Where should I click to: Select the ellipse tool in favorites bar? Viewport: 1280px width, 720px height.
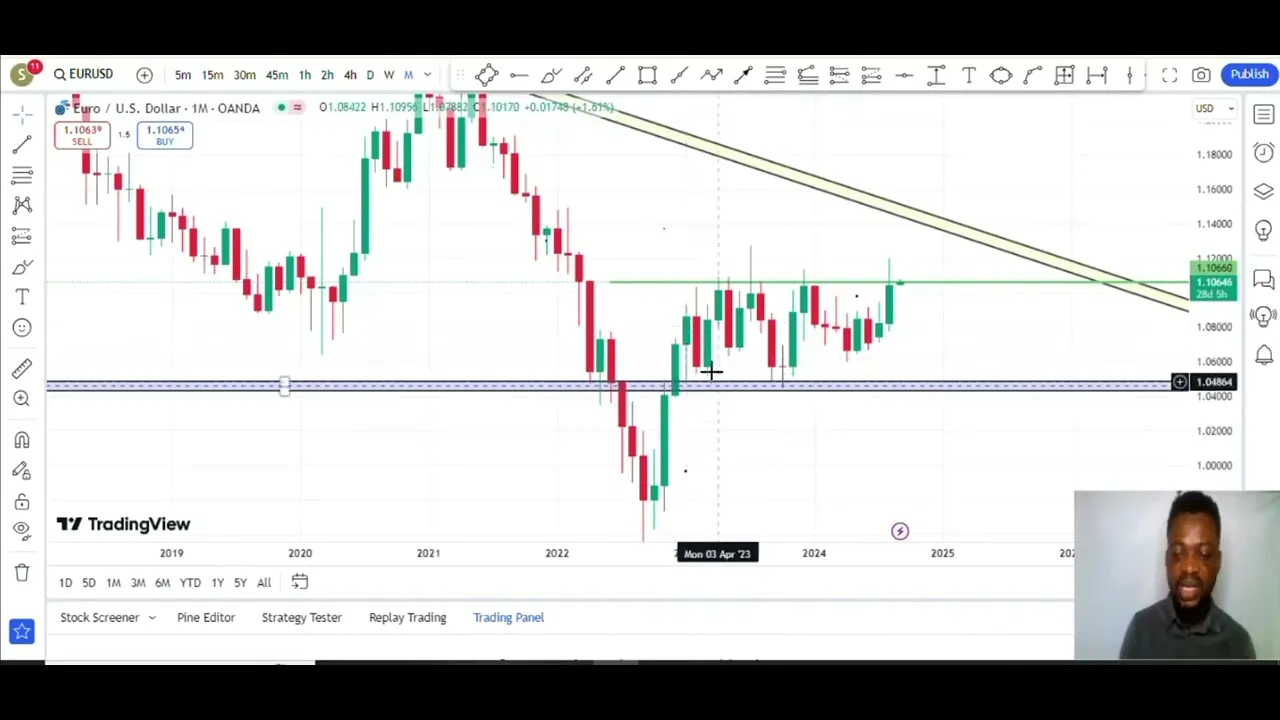tap(1001, 75)
